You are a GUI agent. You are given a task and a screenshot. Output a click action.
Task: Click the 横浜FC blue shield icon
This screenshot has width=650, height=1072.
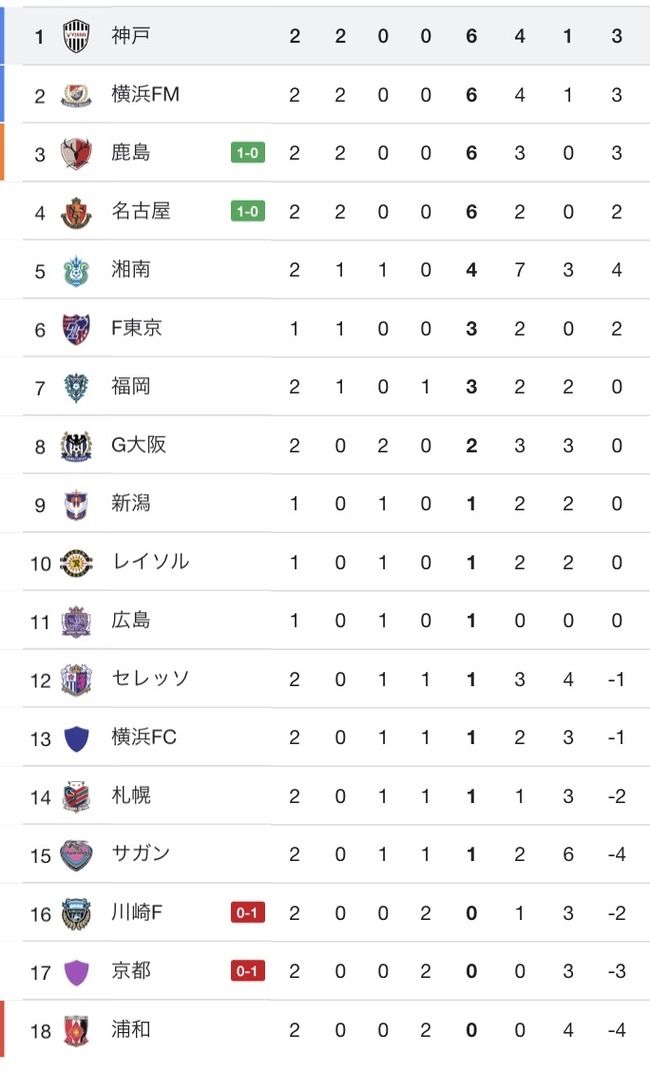[x=76, y=738]
